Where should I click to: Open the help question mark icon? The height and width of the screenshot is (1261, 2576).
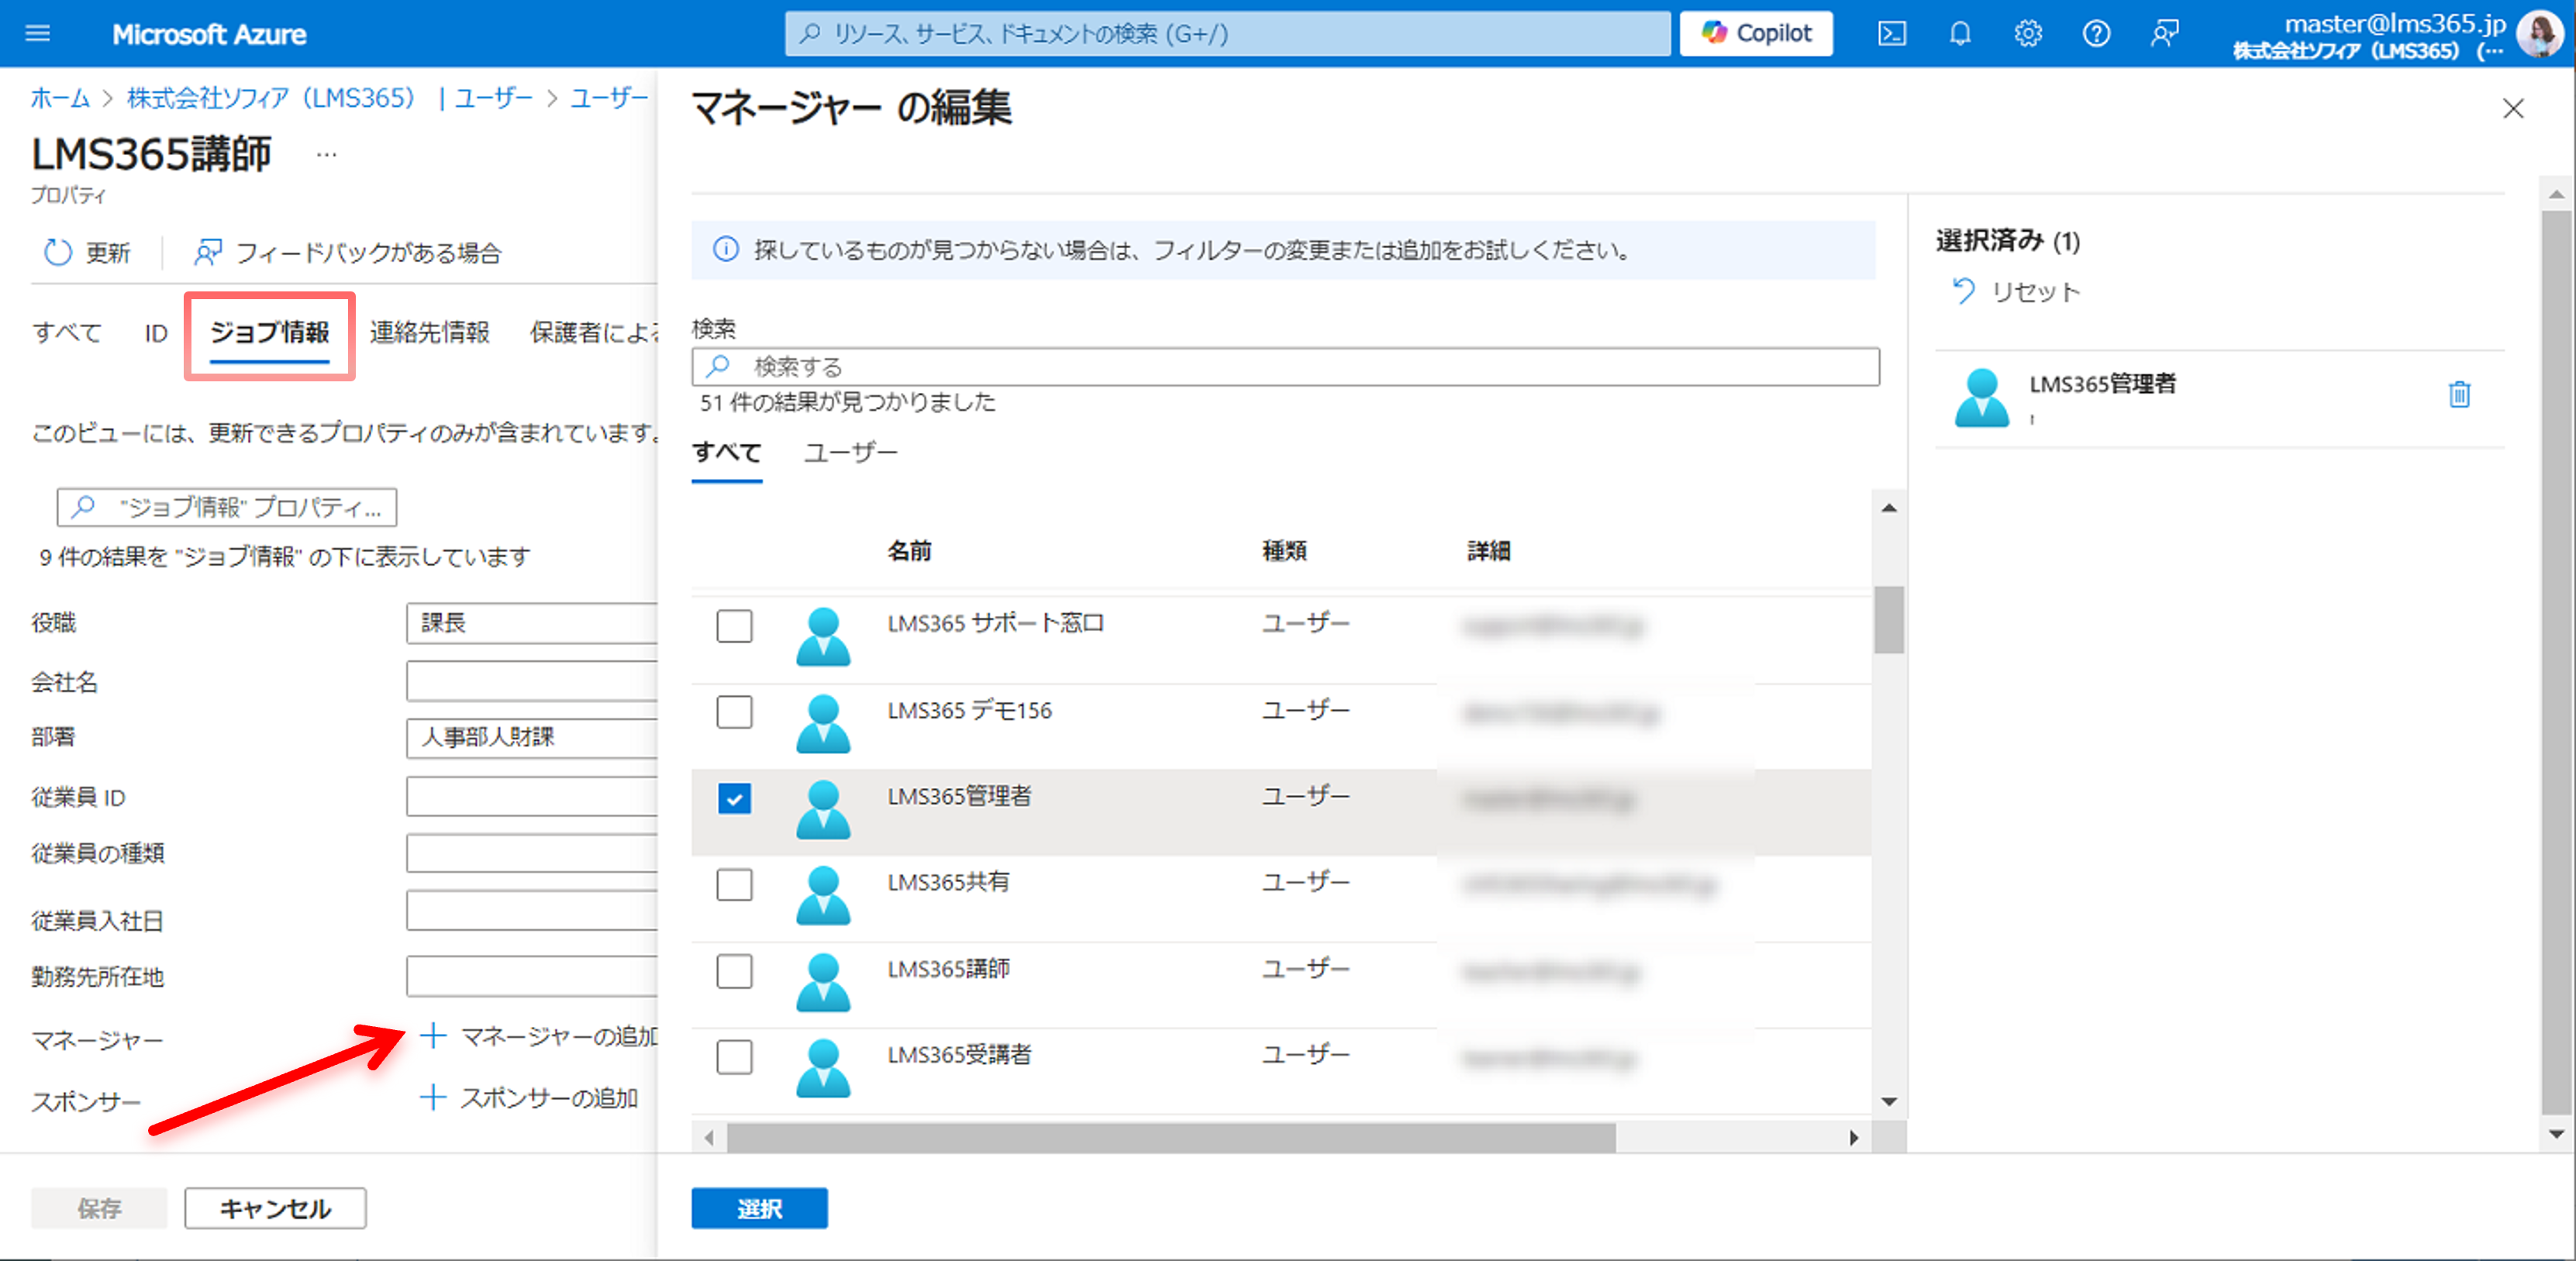(x=2096, y=34)
